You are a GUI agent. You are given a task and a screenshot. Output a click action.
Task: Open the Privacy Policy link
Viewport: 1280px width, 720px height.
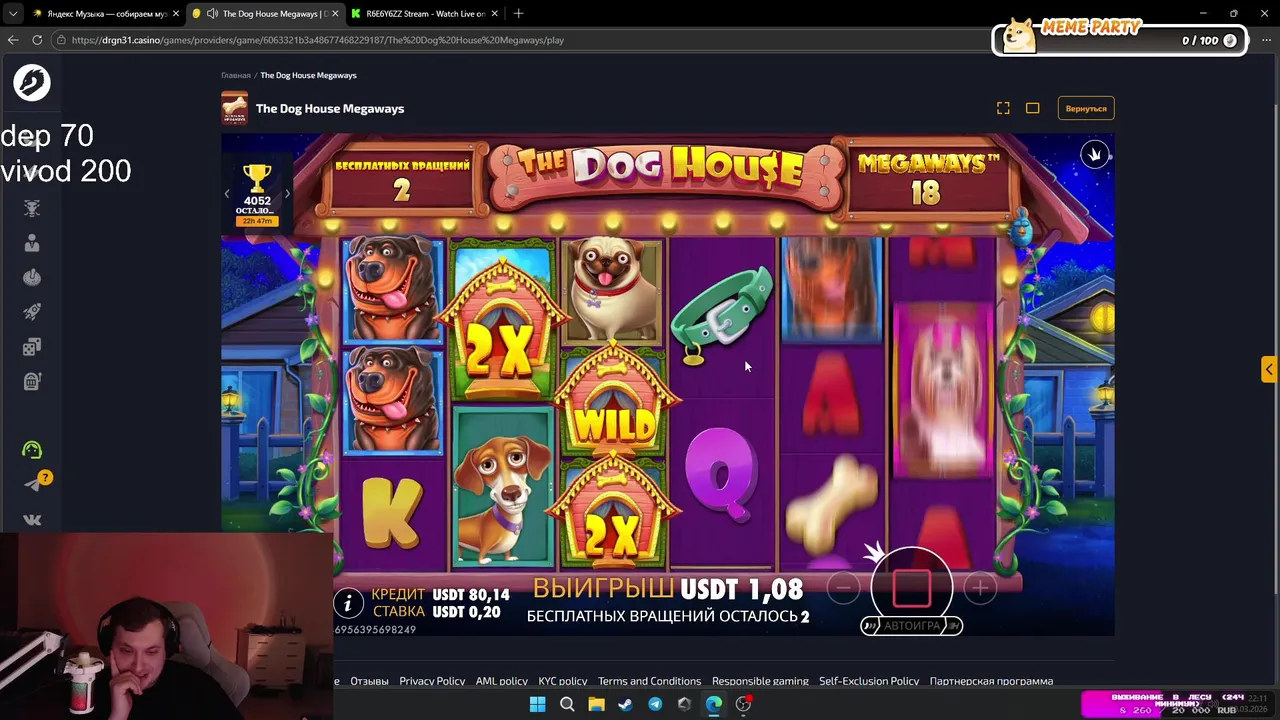[432, 681]
